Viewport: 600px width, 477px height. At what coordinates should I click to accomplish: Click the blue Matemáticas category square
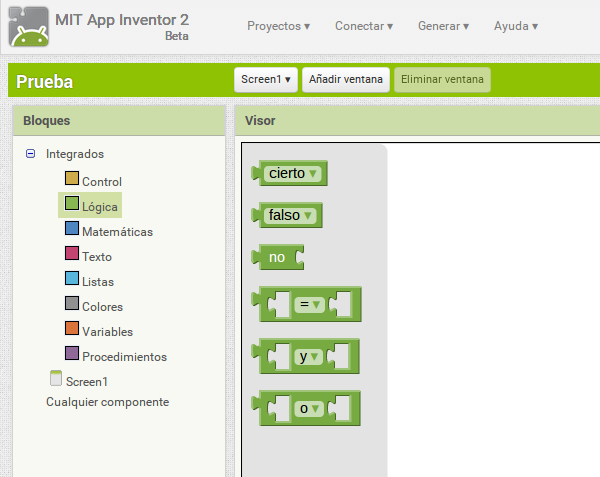(72, 228)
